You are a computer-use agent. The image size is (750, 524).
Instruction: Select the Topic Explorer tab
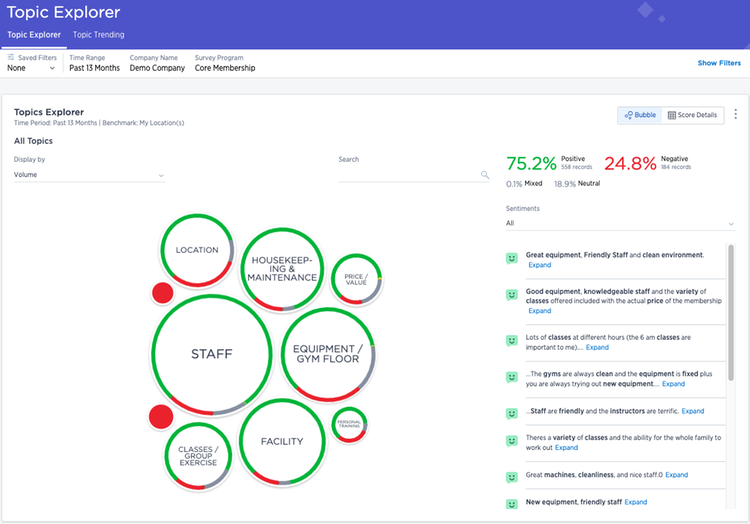33,35
